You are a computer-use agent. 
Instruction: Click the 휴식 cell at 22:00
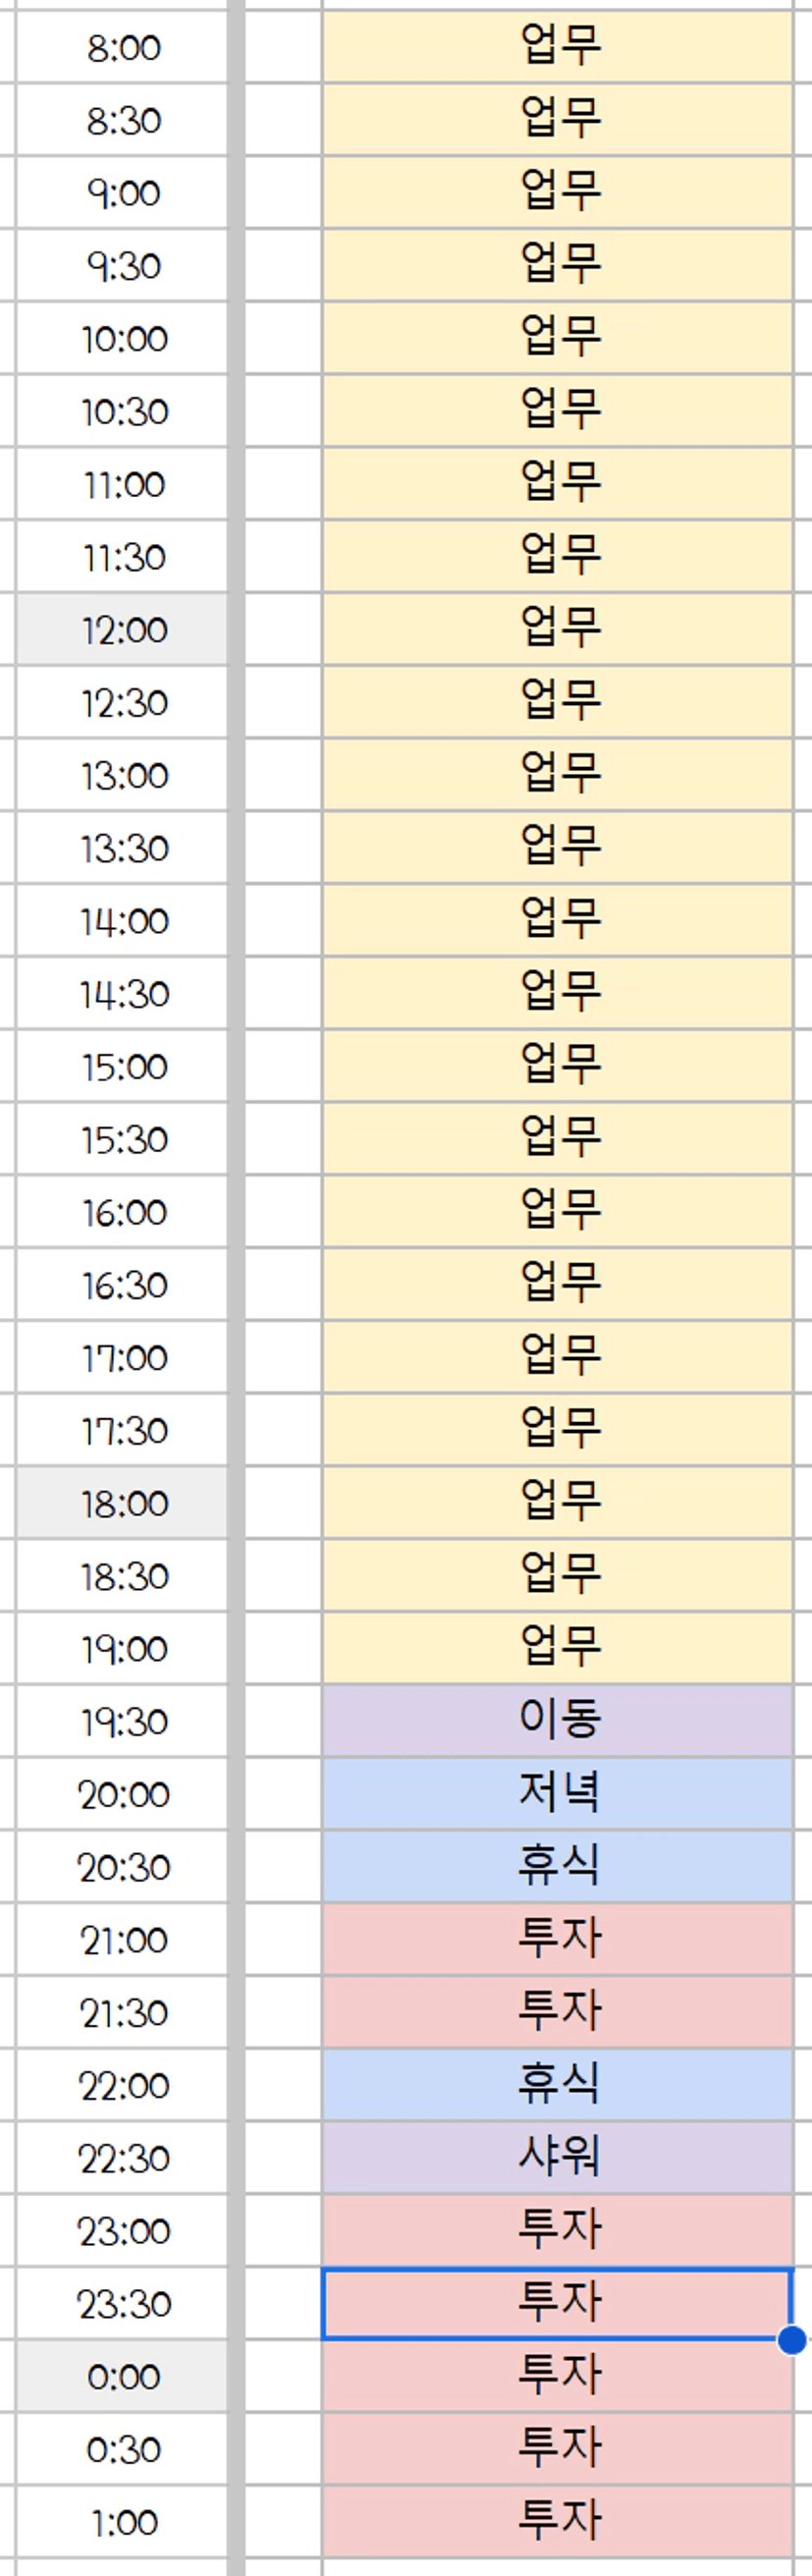558,2084
